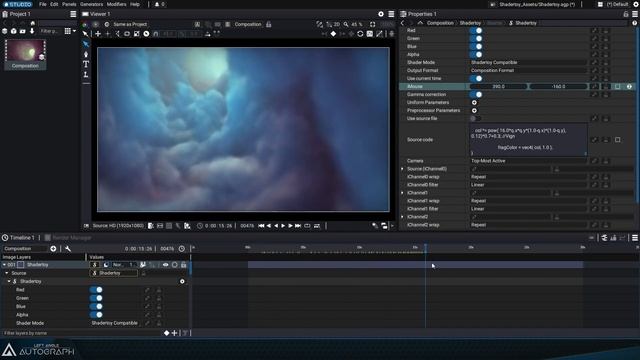This screenshot has width=640, height=360.
Task: Click the import download arrow icon
Action: point(32,31)
